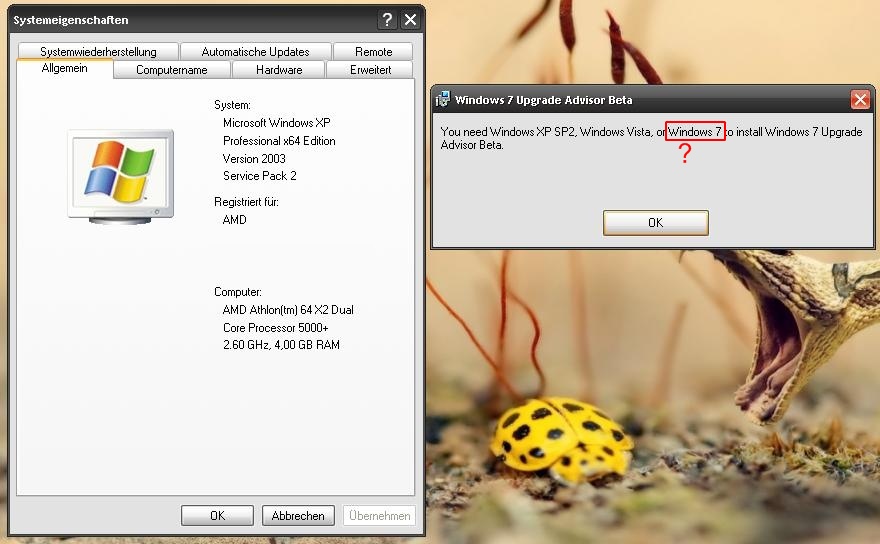Click the 'Registriert für:' label
This screenshot has width=880, height=544.
[246, 202]
